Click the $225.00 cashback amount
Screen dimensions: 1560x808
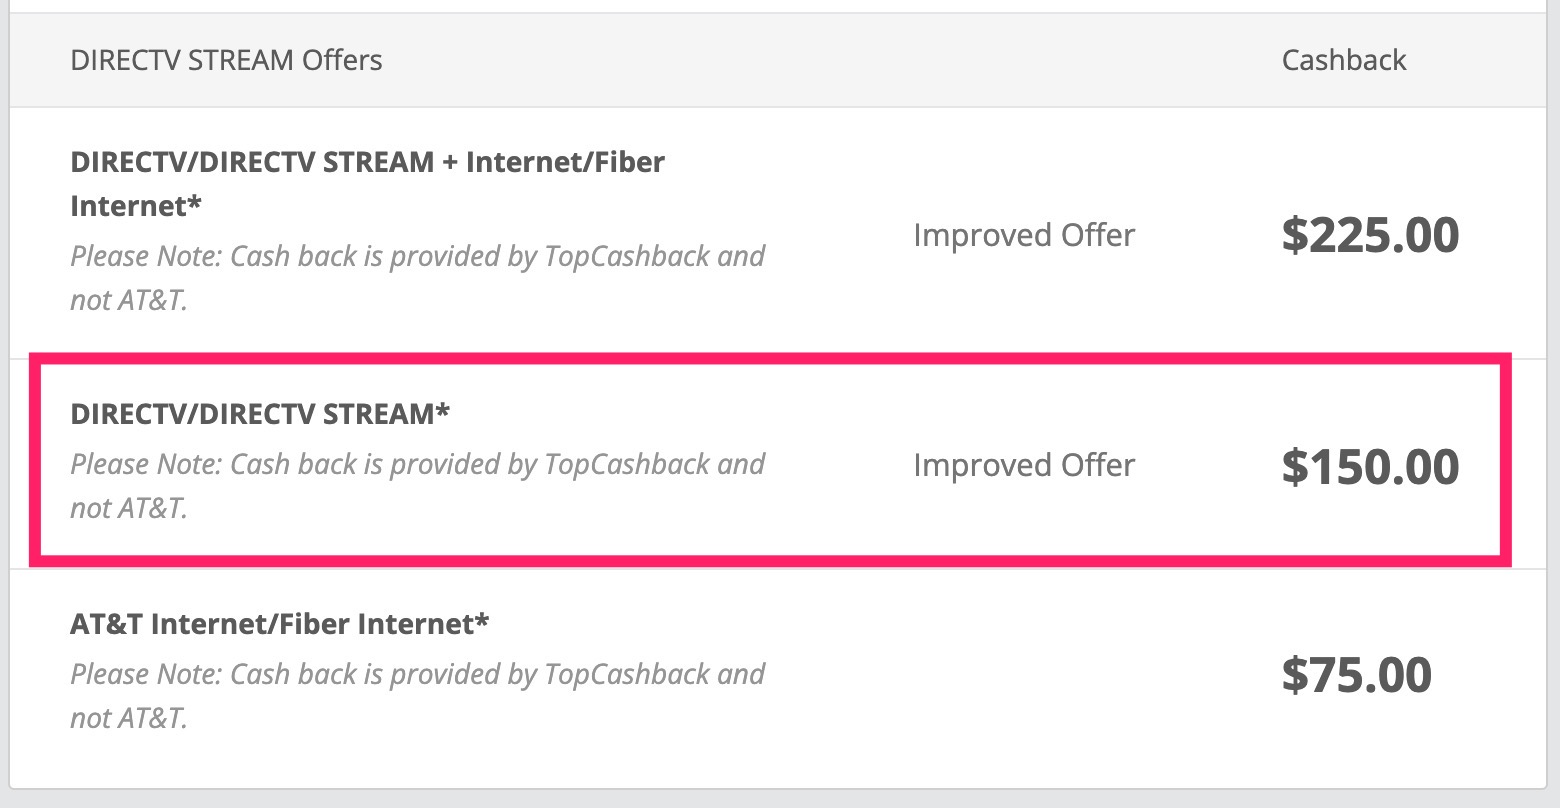point(1370,234)
